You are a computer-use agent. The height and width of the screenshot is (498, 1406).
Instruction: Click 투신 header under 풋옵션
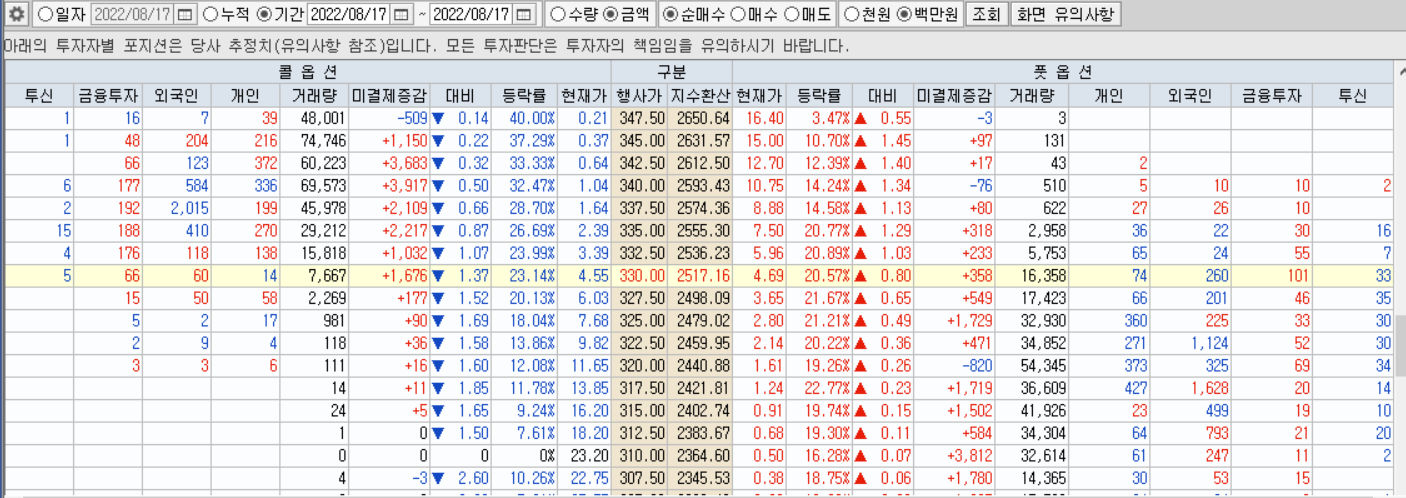tap(1352, 96)
